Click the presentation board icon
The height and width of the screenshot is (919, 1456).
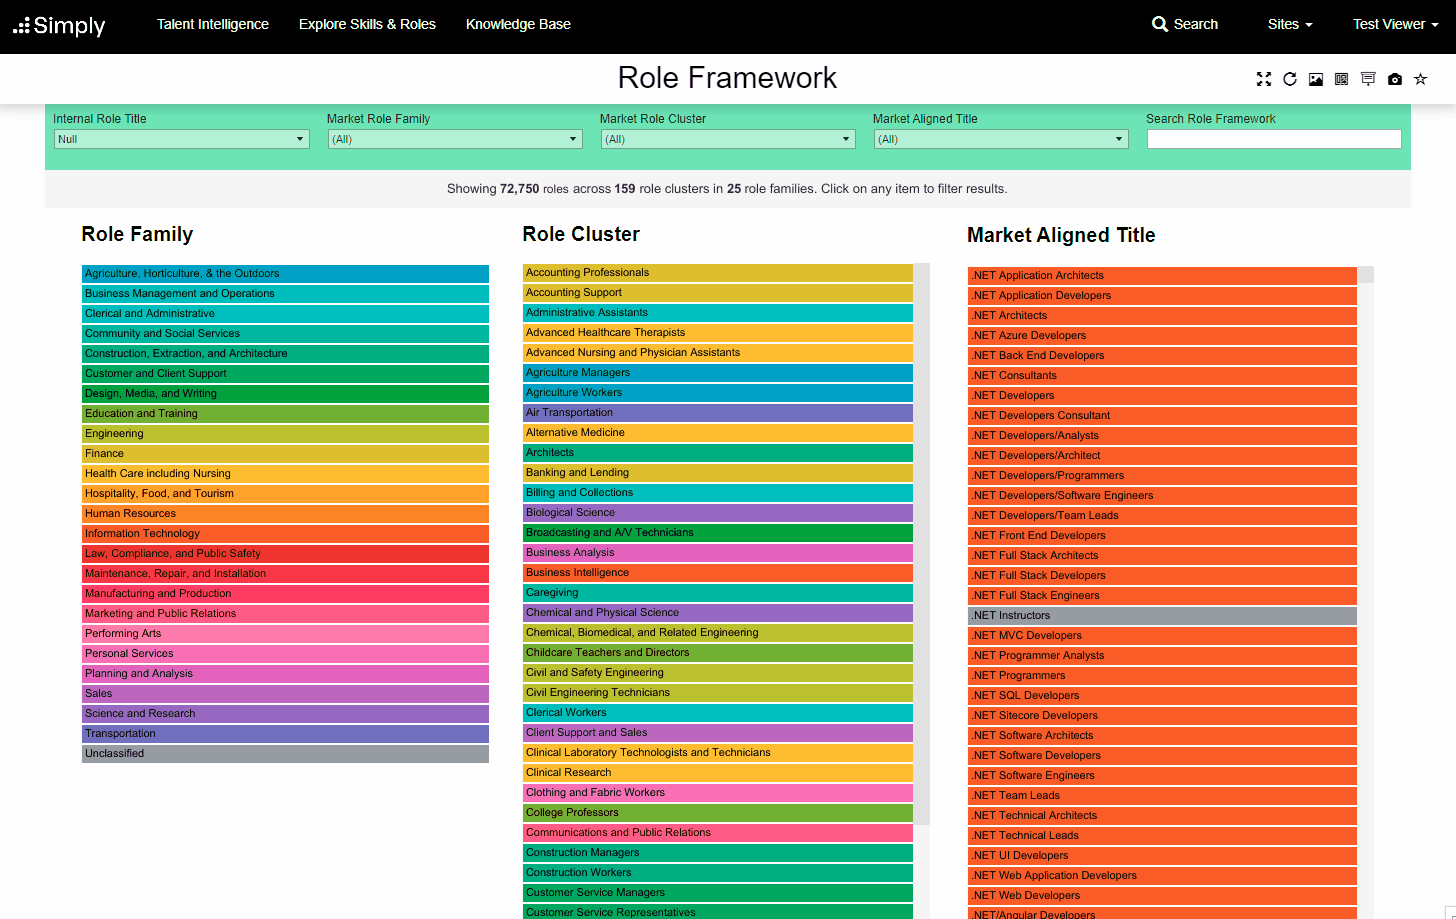[x=1368, y=79]
